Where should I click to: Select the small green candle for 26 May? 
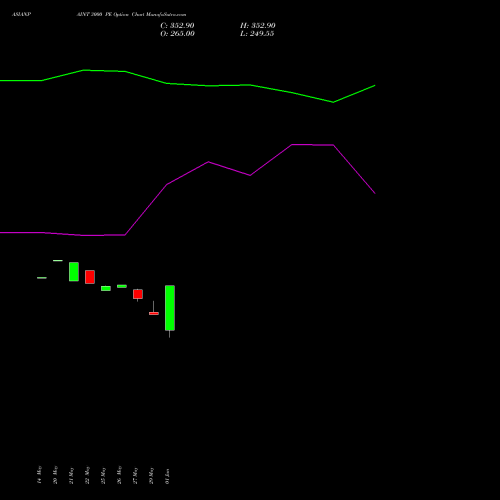[x=122, y=286]
